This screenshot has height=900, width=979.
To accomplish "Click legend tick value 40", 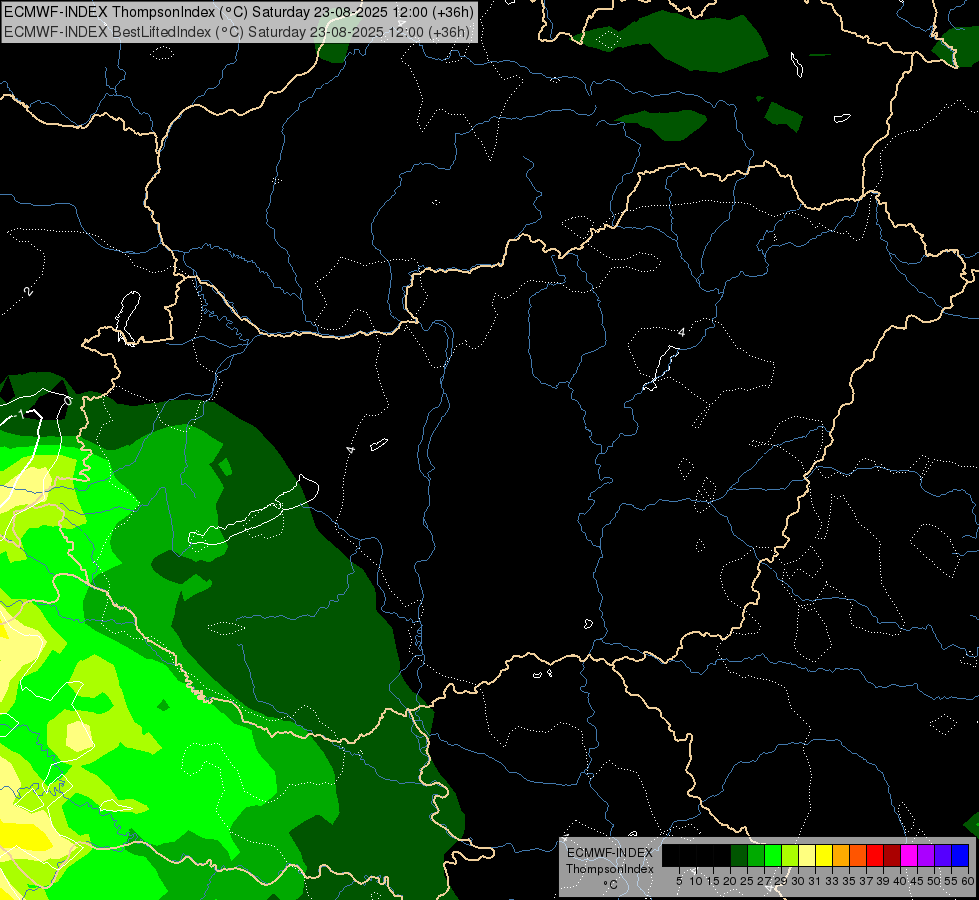I will click(x=900, y=881).
